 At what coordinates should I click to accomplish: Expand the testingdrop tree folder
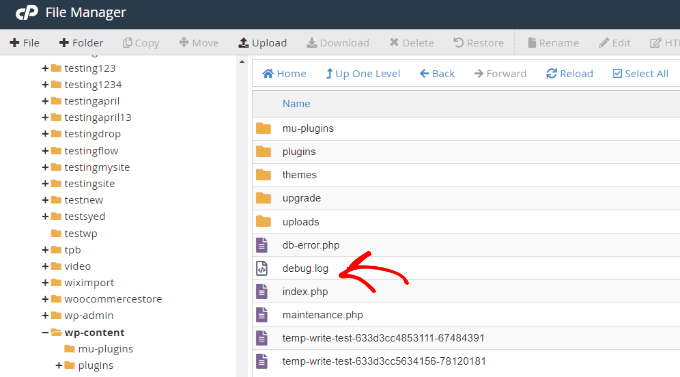click(x=45, y=134)
